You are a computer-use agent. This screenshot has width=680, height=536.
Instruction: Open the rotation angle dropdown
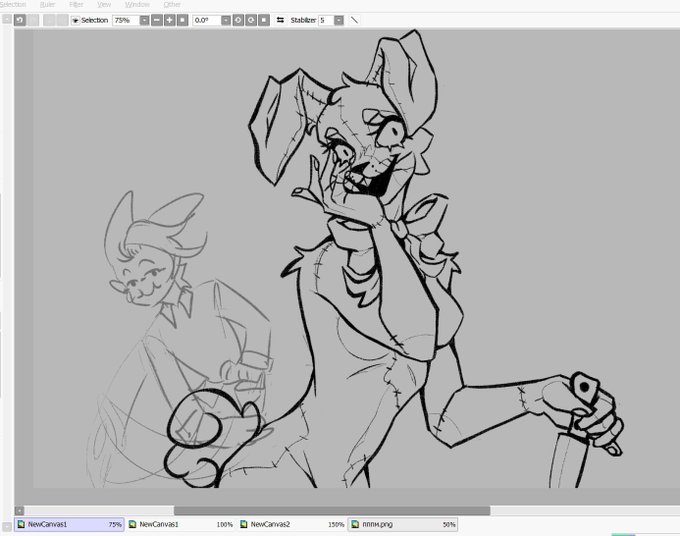226,20
